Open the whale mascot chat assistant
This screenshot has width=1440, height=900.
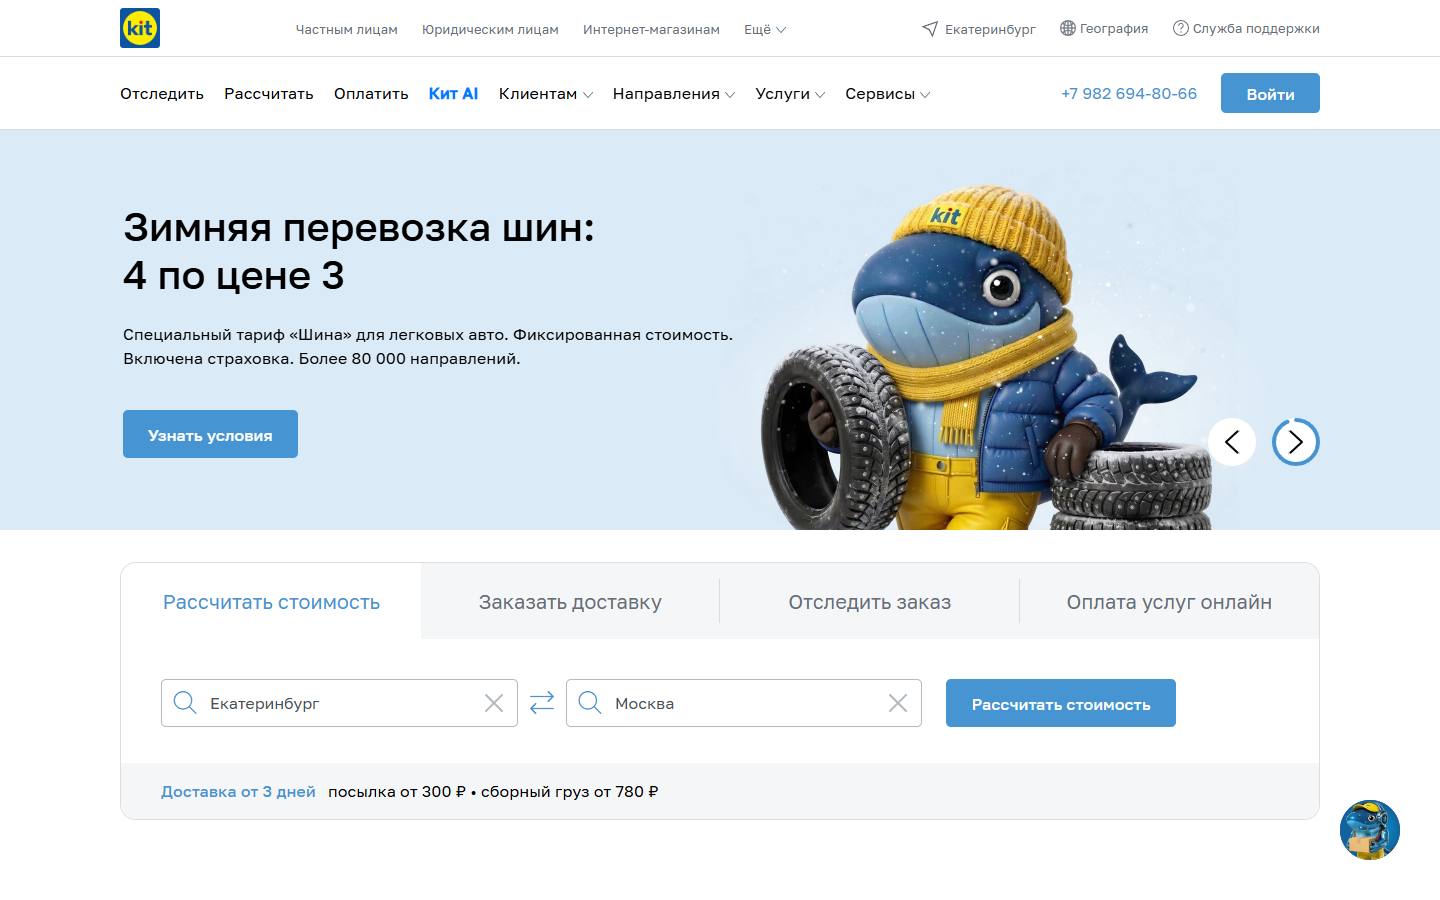pyautogui.click(x=1370, y=830)
